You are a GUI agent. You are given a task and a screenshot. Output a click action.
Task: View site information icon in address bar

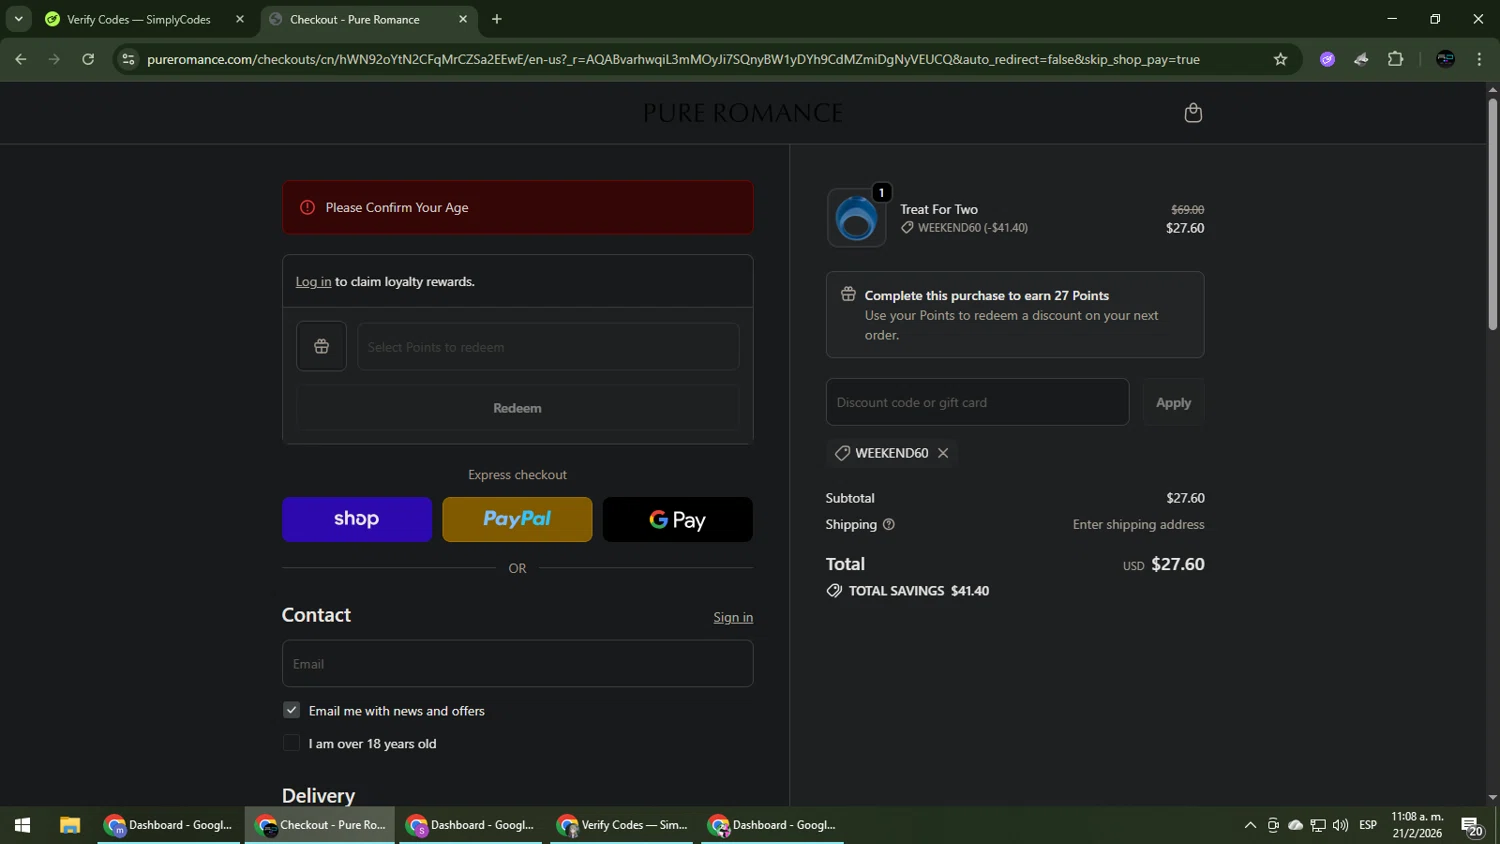(128, 59)
